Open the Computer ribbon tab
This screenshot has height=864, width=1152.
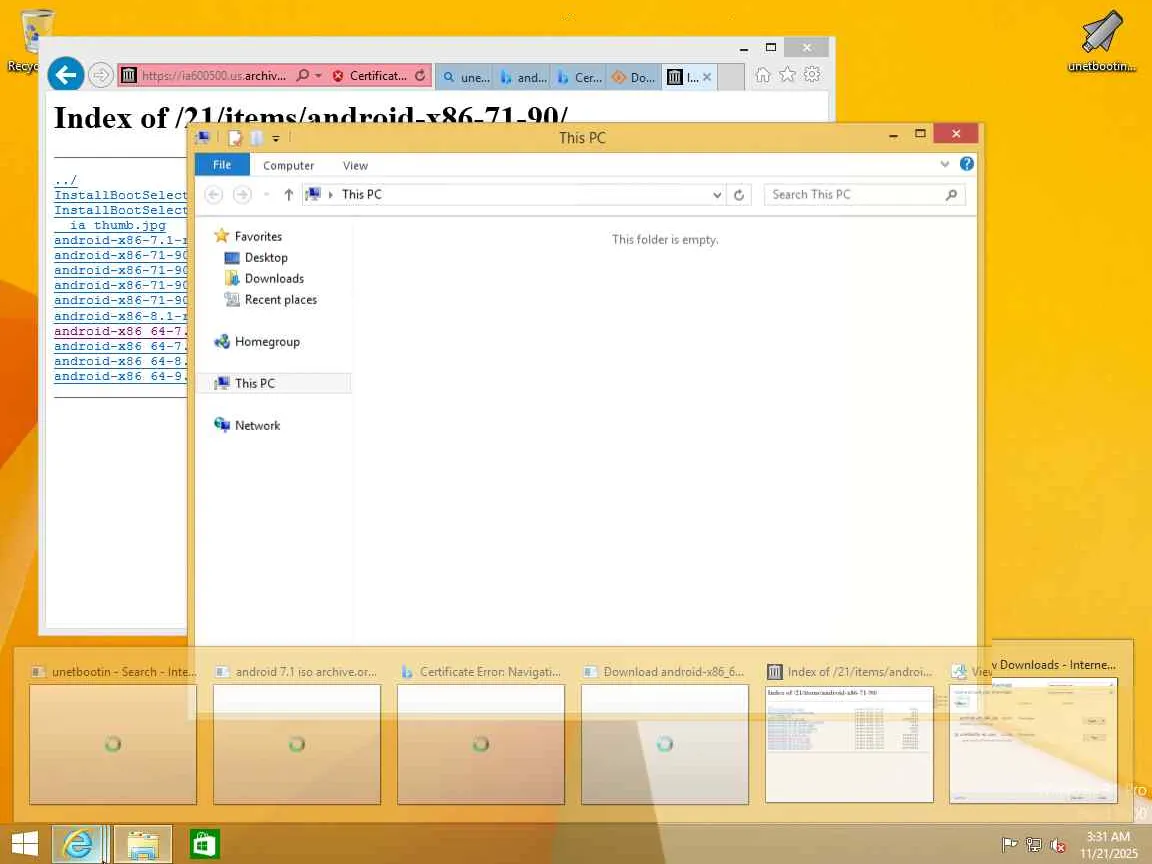pyautogui.click(x=289, y=165)
